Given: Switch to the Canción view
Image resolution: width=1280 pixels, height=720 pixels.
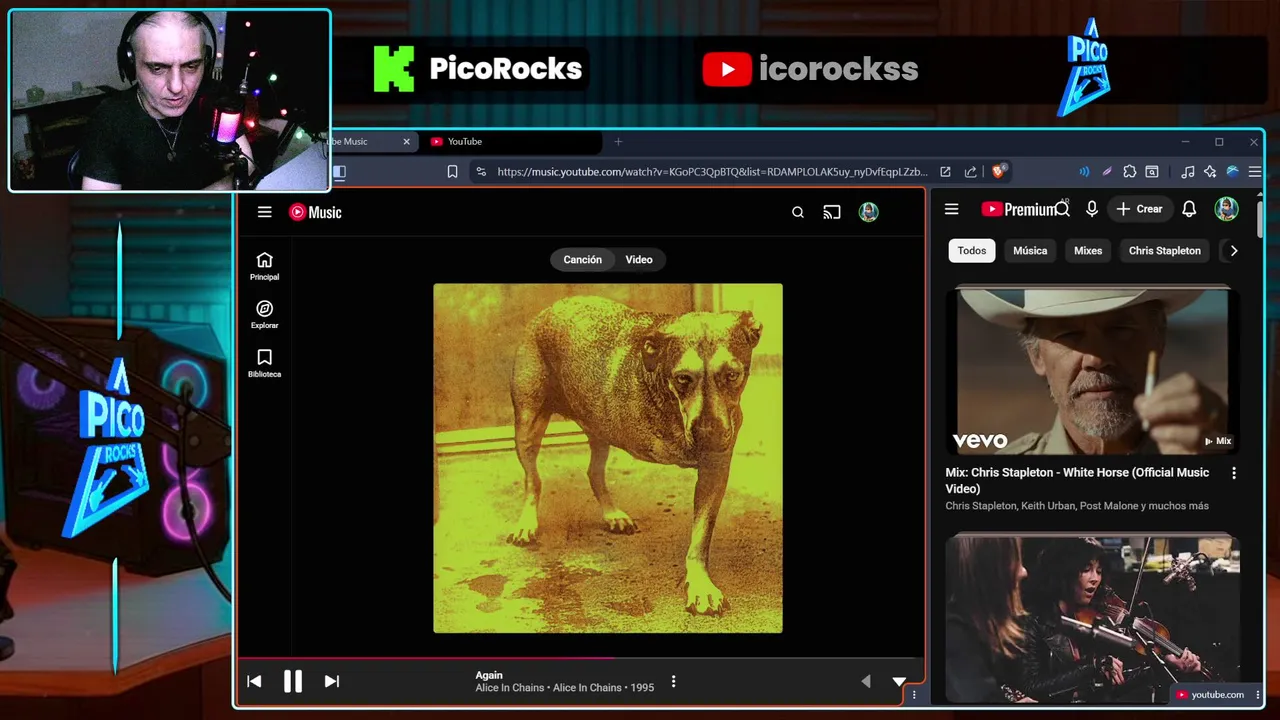Looking at the screenshot, I should 582,259.
